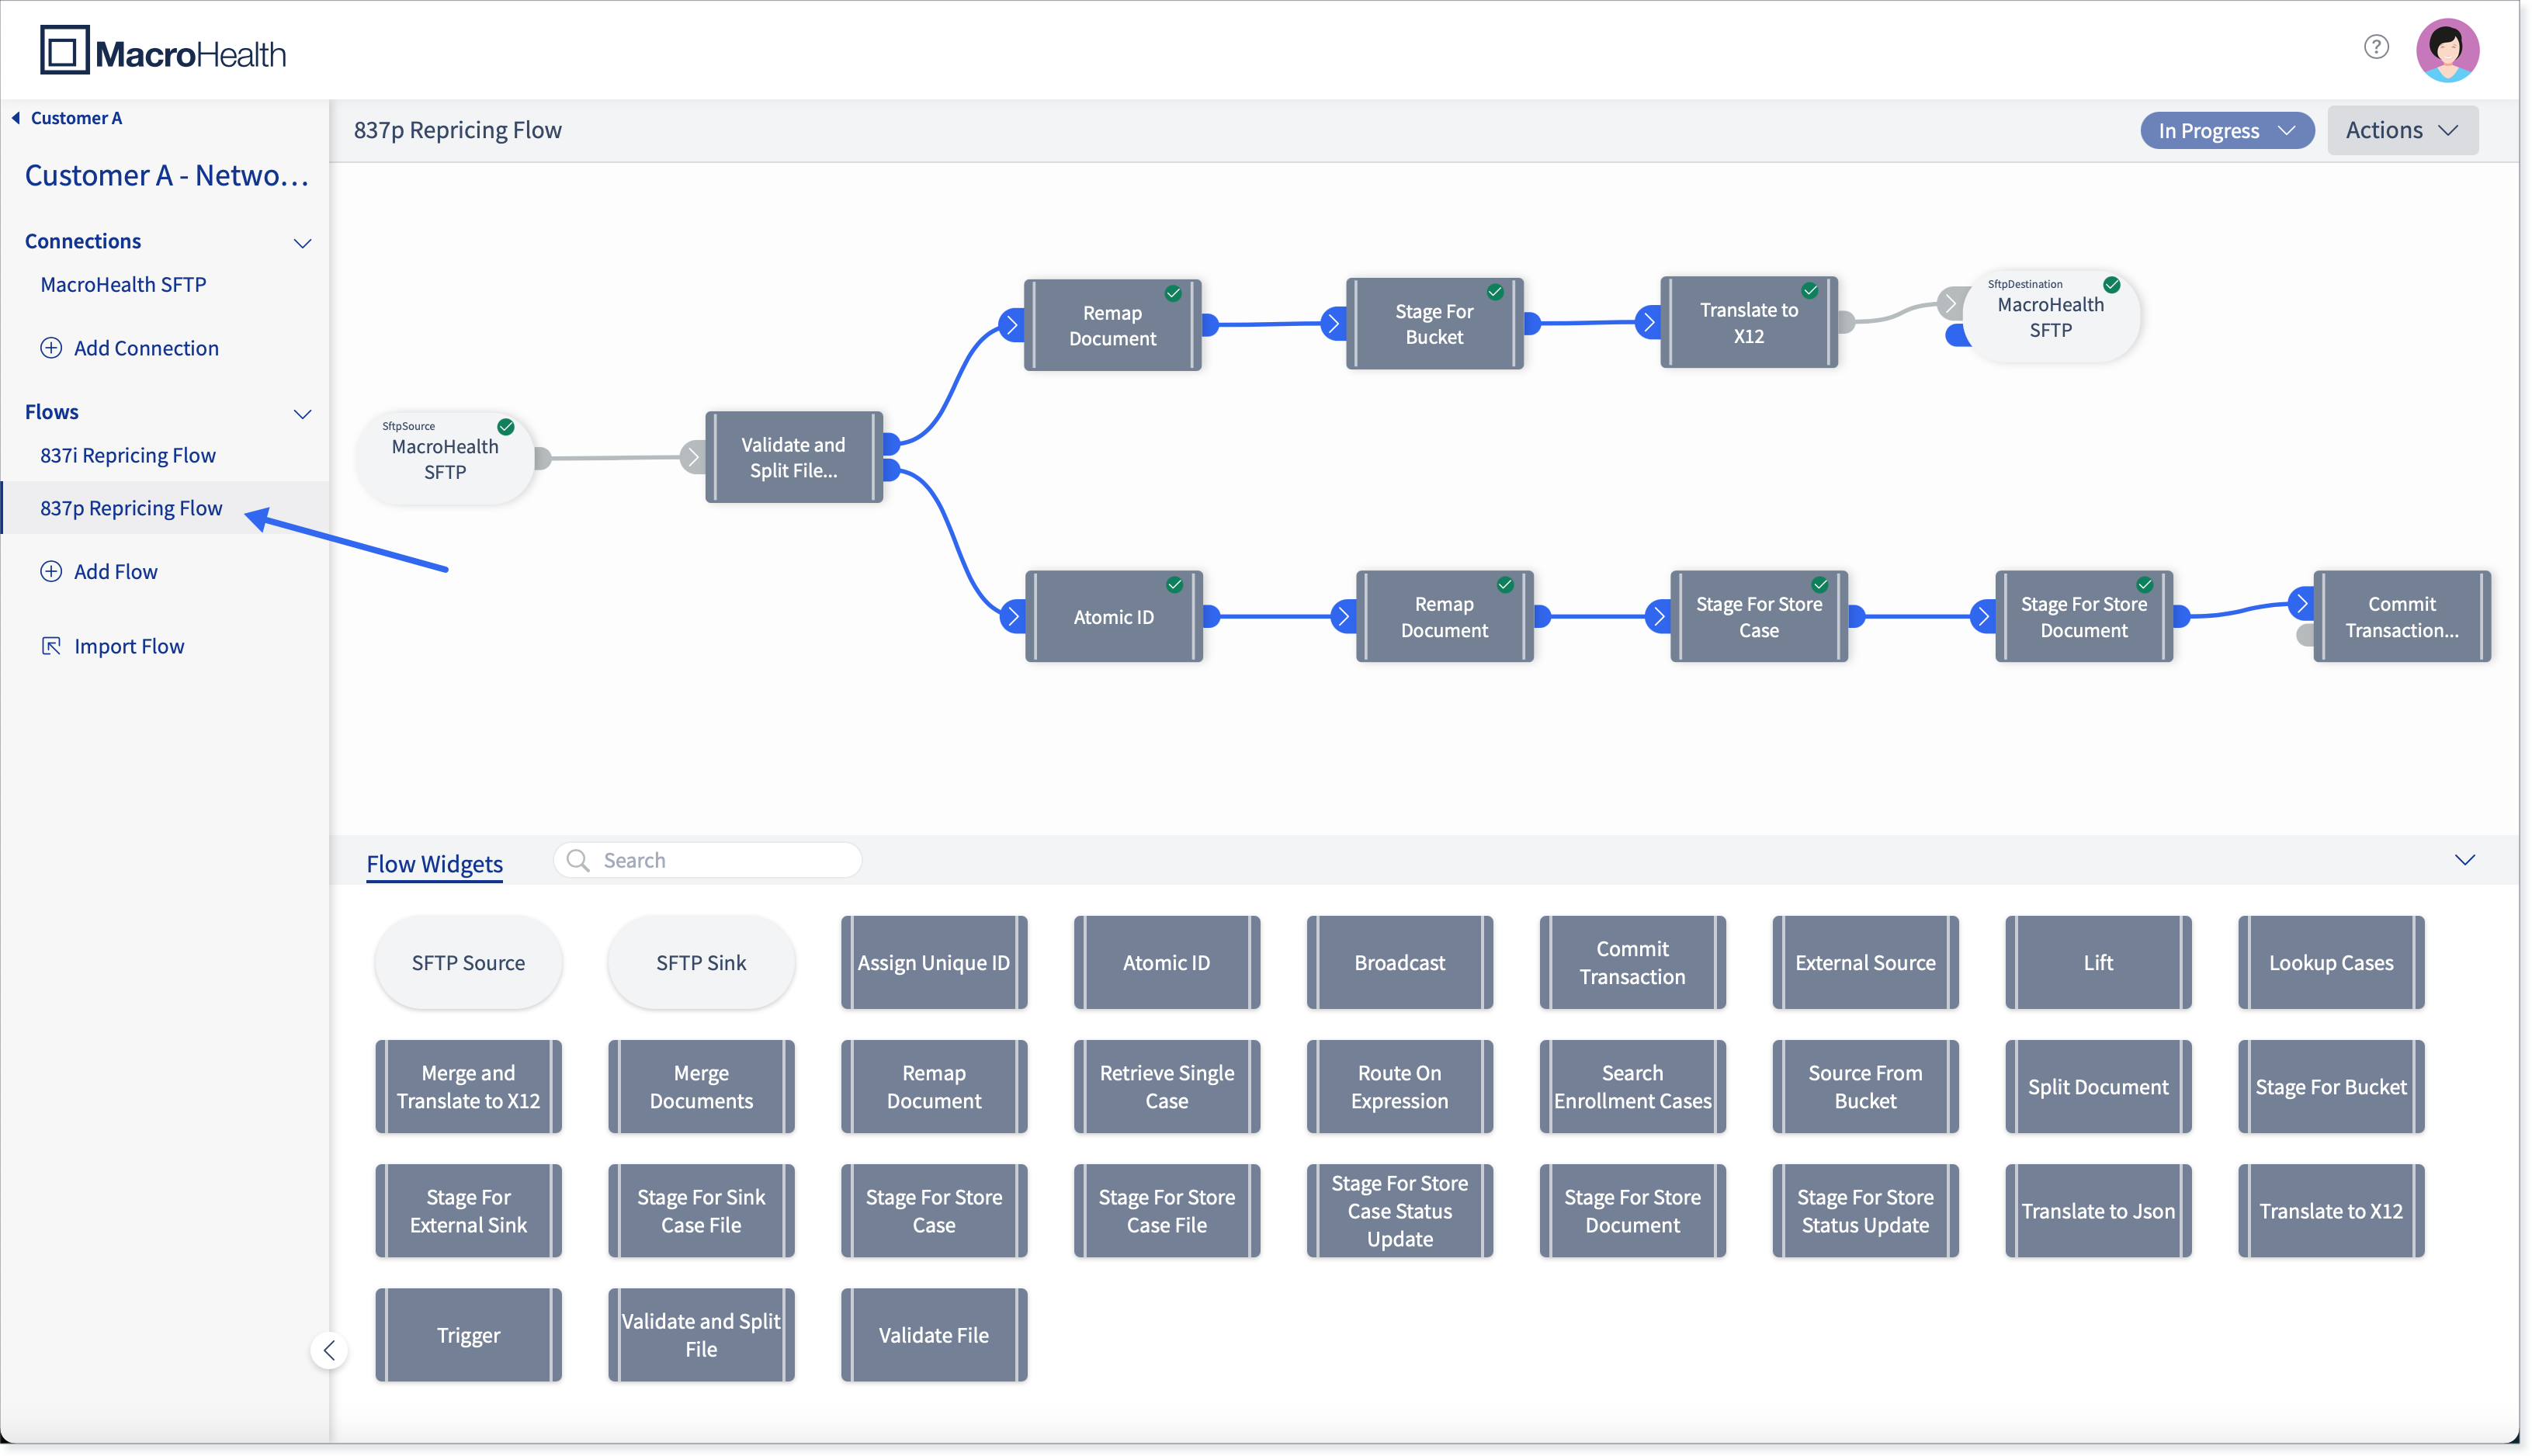The height and width of the screenshot is (1456, 2532).
Task: Select the Stage For Store Document canvas node
Action: 2083,617
